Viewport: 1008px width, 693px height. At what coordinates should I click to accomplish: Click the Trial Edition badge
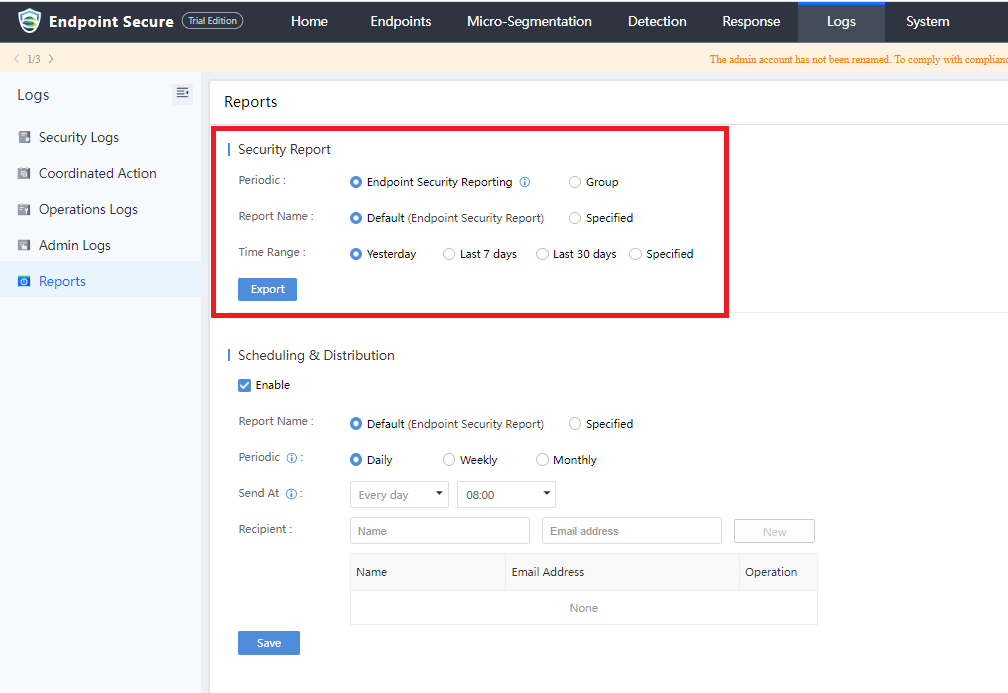212,21
